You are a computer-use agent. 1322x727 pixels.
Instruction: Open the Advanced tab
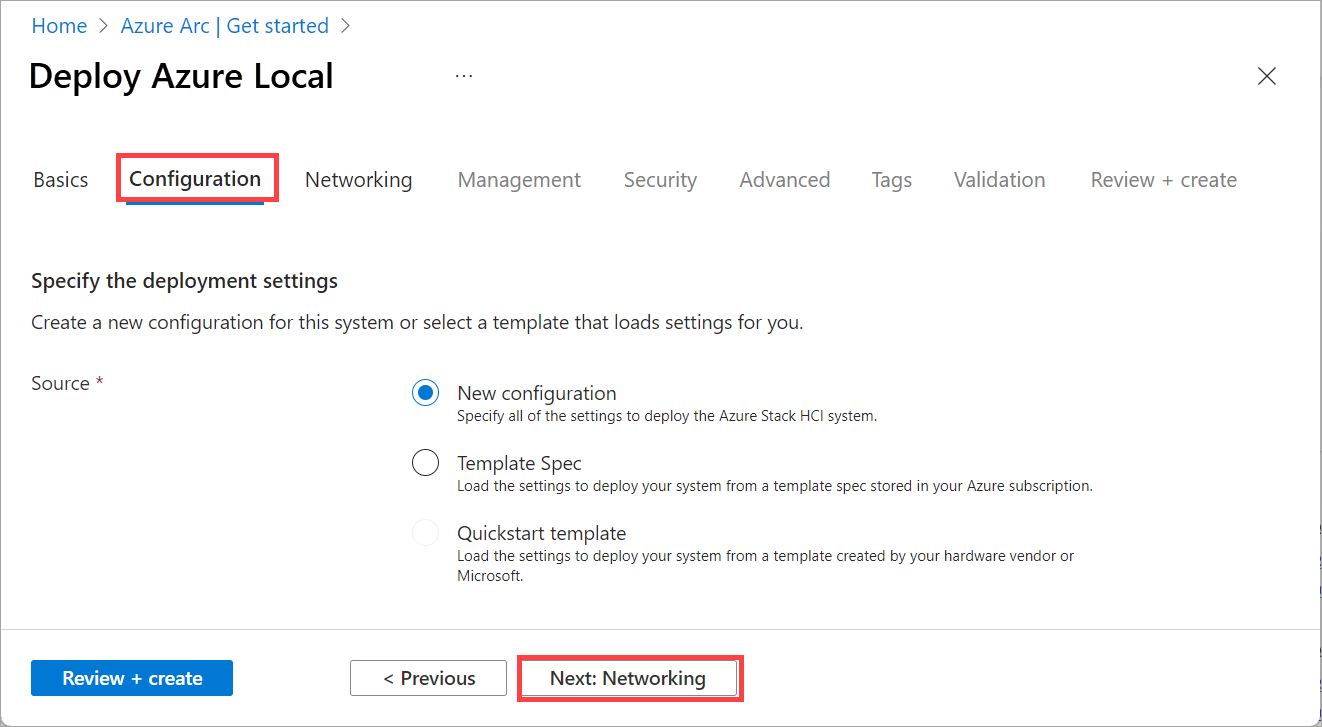785,180
